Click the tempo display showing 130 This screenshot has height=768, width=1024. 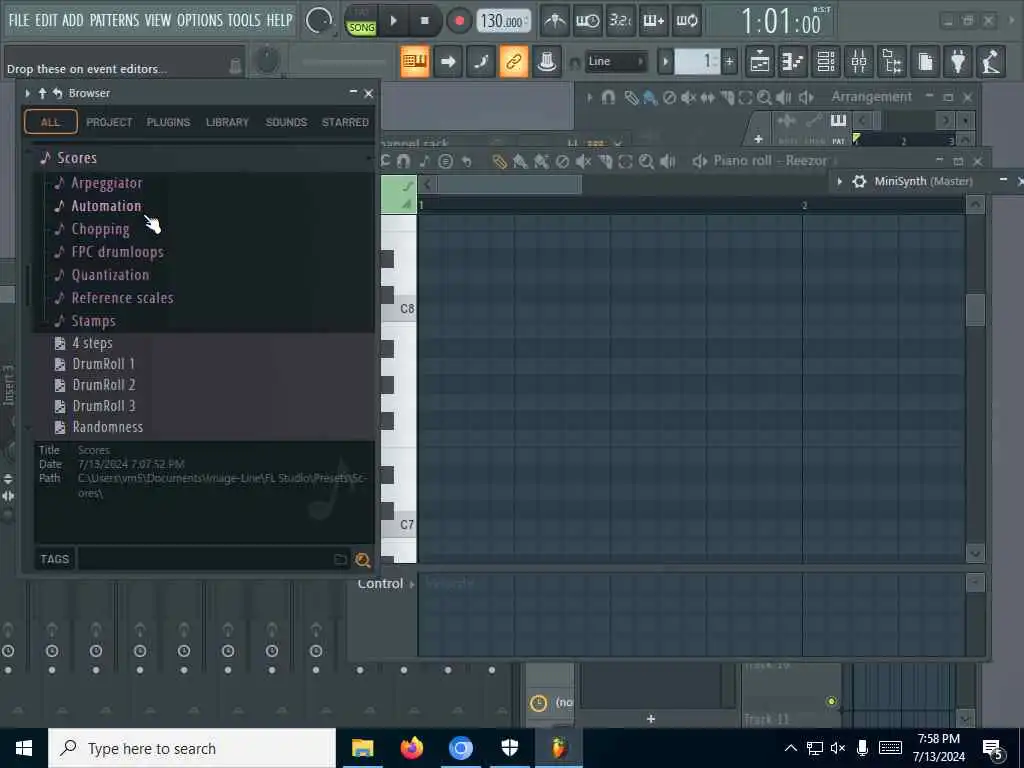point(502,21)
